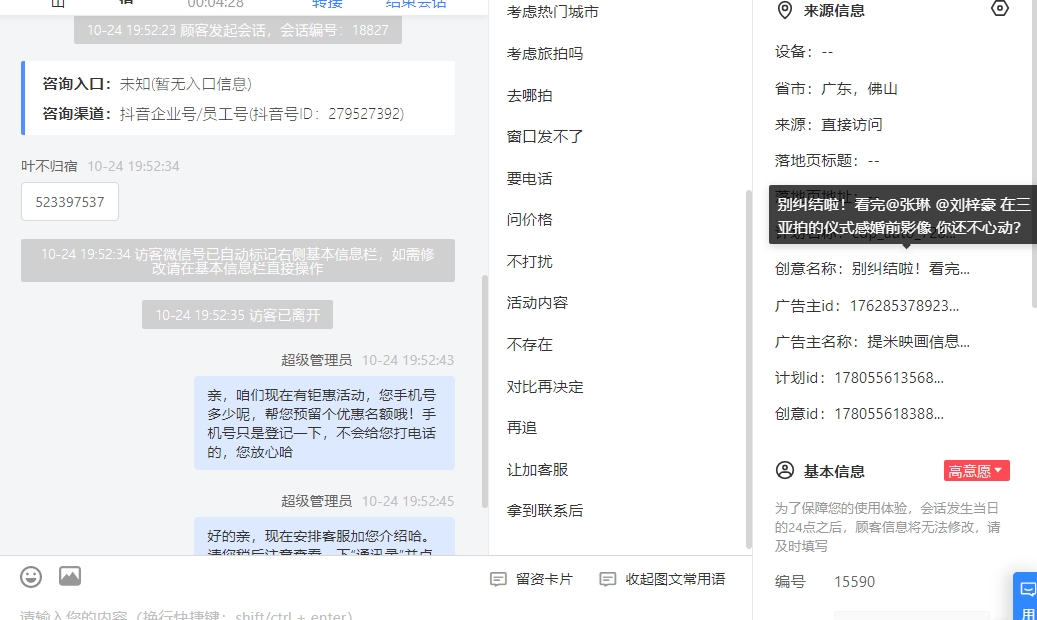This screenshot has width=1037, height=620.
Task: Click the 设备 entry in 来源信息
Action: pyautogui.click(x=804, y=52)
